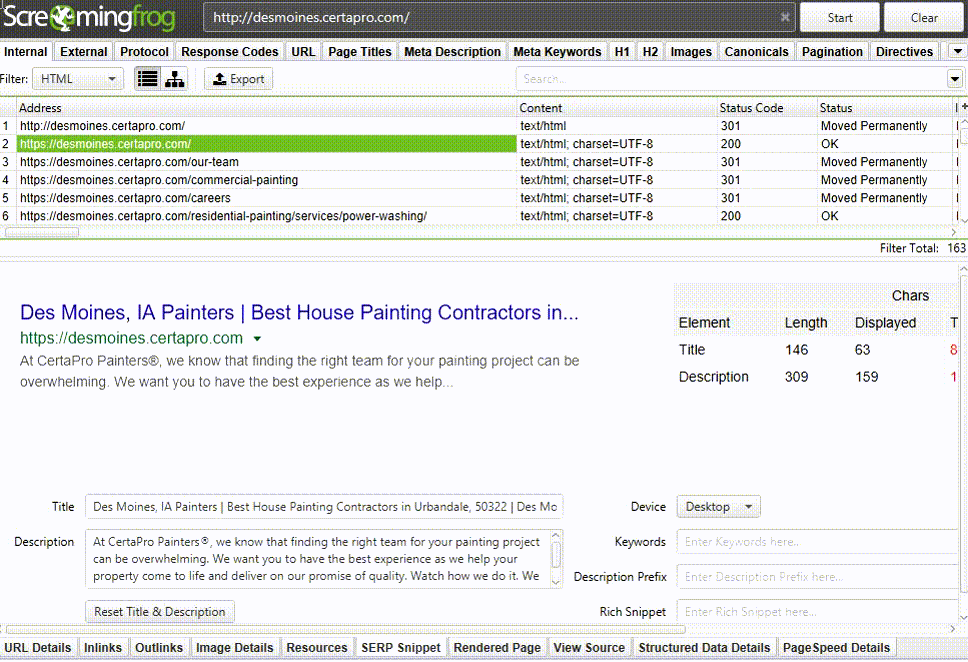This screenshot has height=662, width=968.
Task: Click the Export button
Action: [x=238, y=79]
